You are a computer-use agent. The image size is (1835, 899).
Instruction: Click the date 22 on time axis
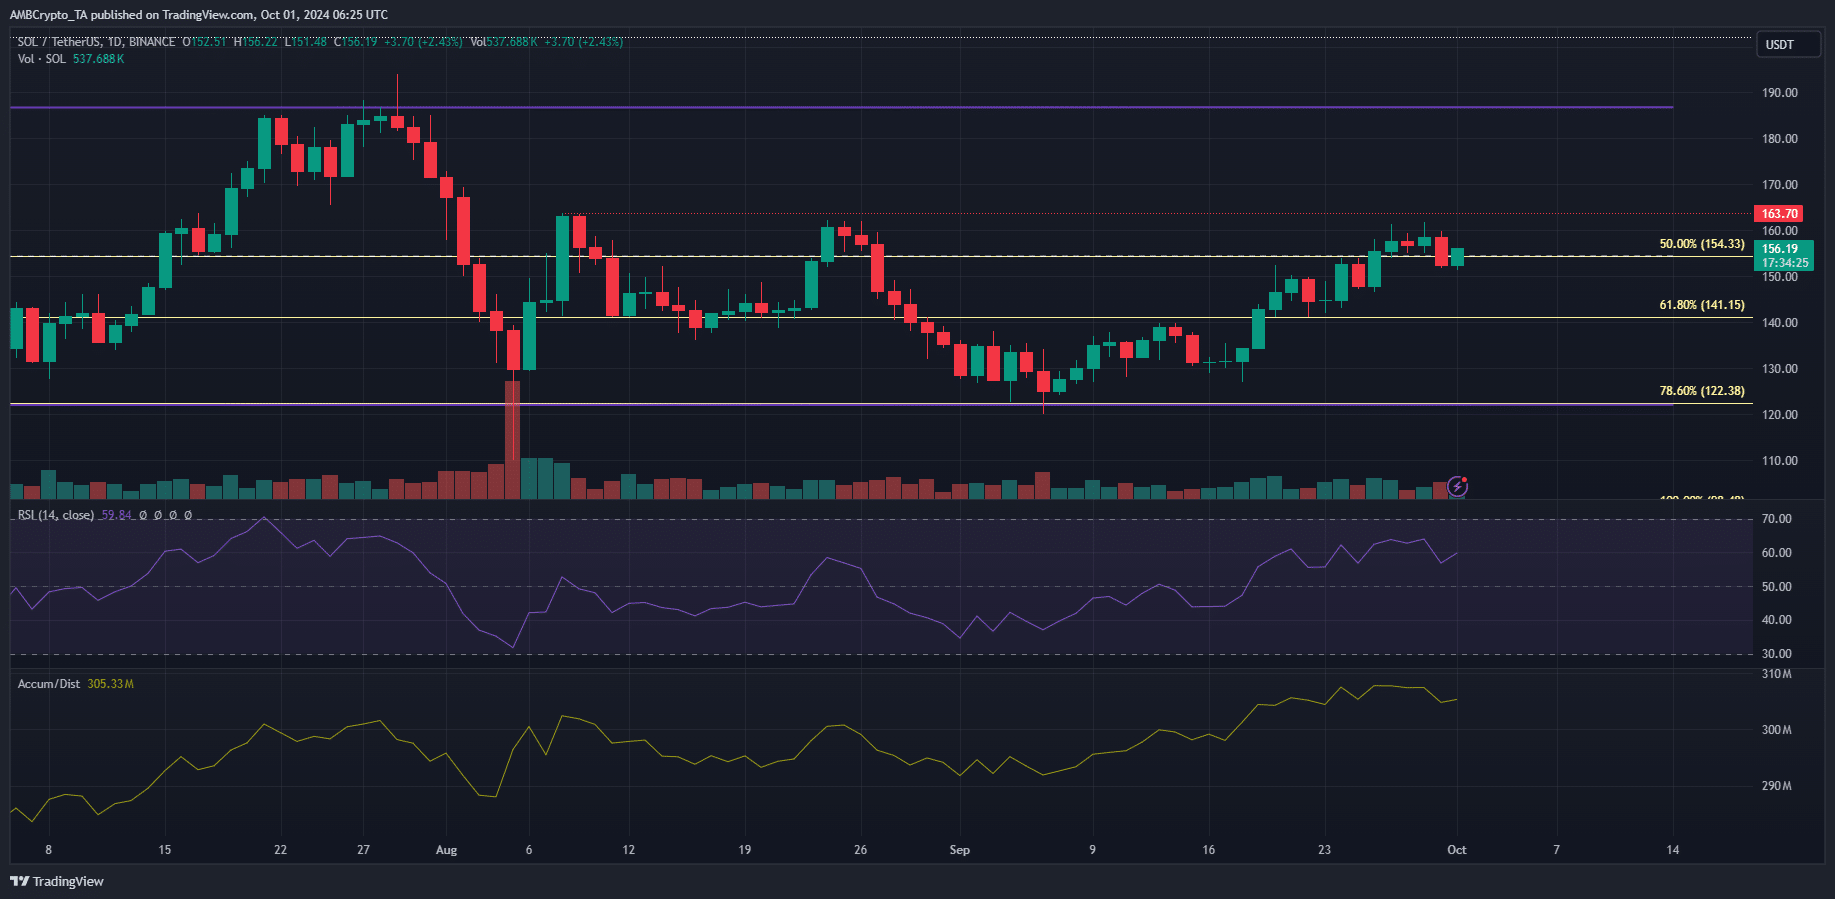coord(280,850)
